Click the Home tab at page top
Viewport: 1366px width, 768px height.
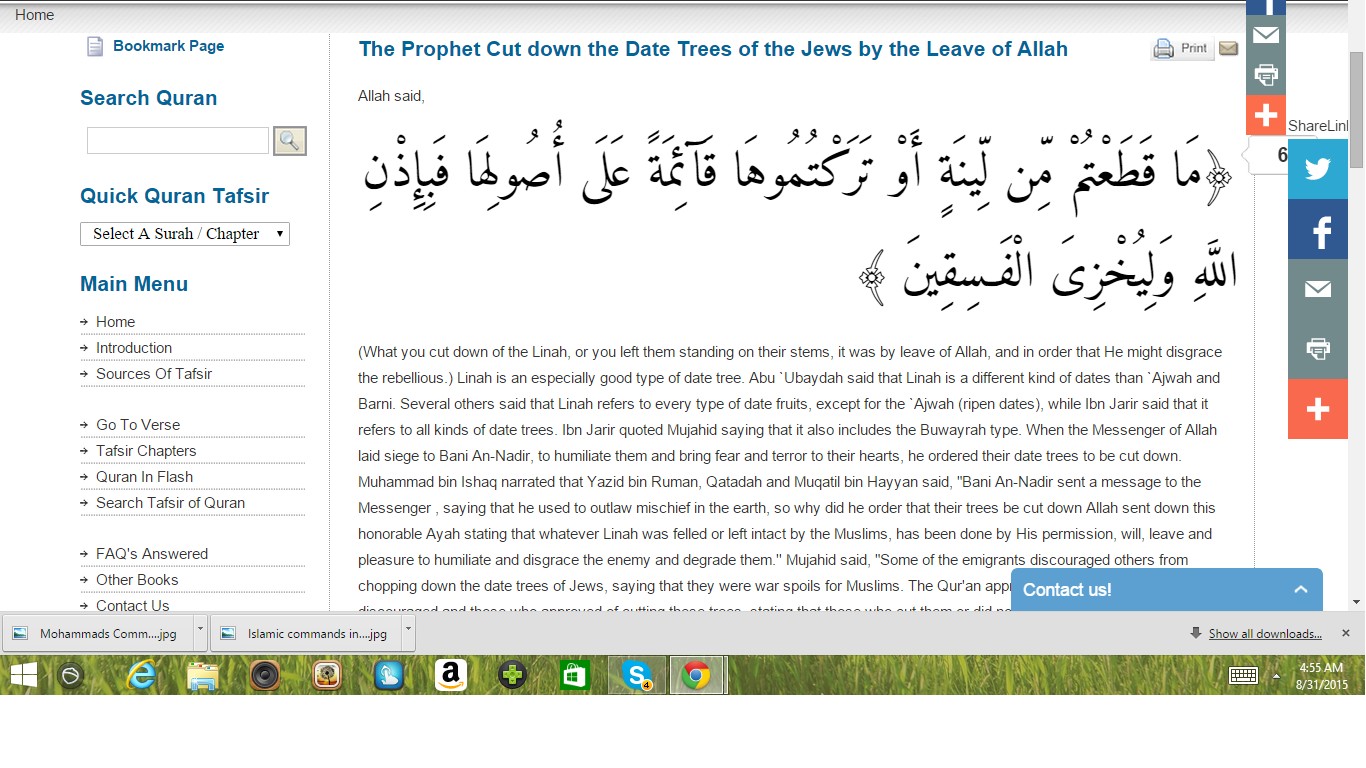coord(34,15)
